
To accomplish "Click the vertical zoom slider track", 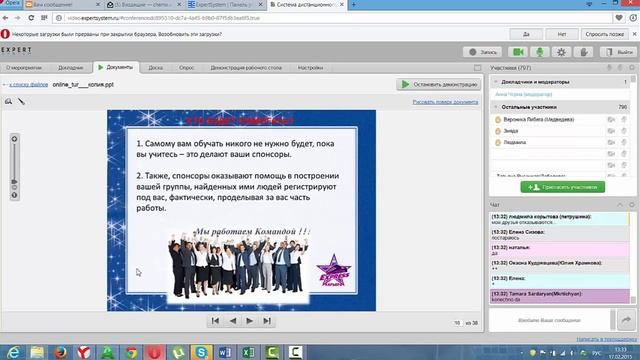I will 14,161.
